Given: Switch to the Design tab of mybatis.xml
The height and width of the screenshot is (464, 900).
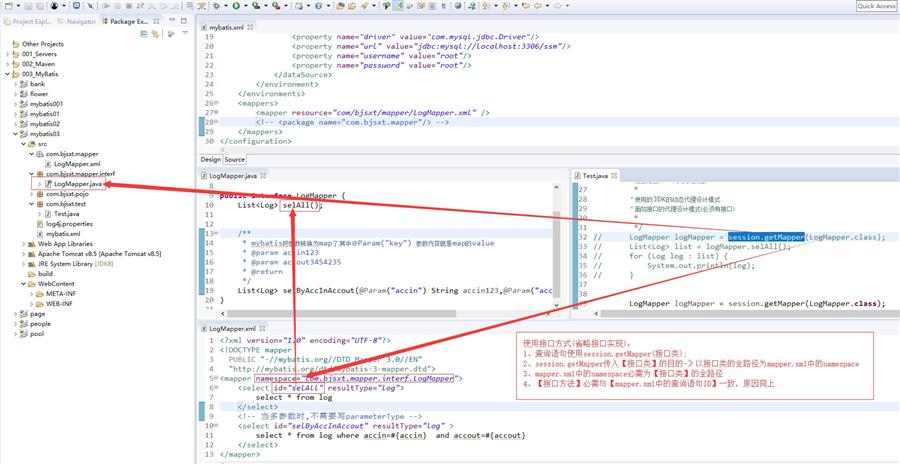Looking at the screenshot, I should pos(210,160).
